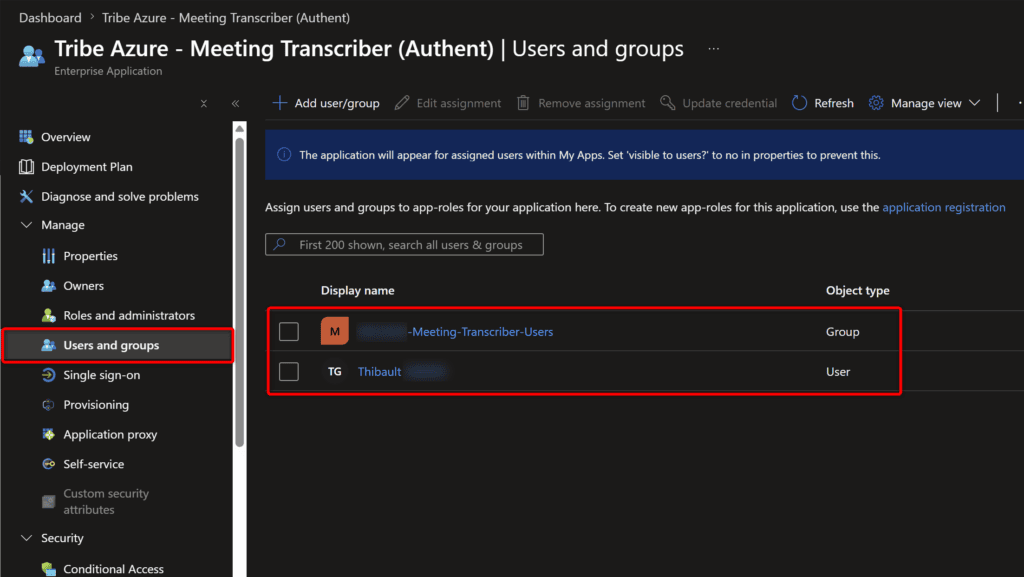1024x577 pixels.
Task: Click the Properties bars icon
Action: point(48,256)
